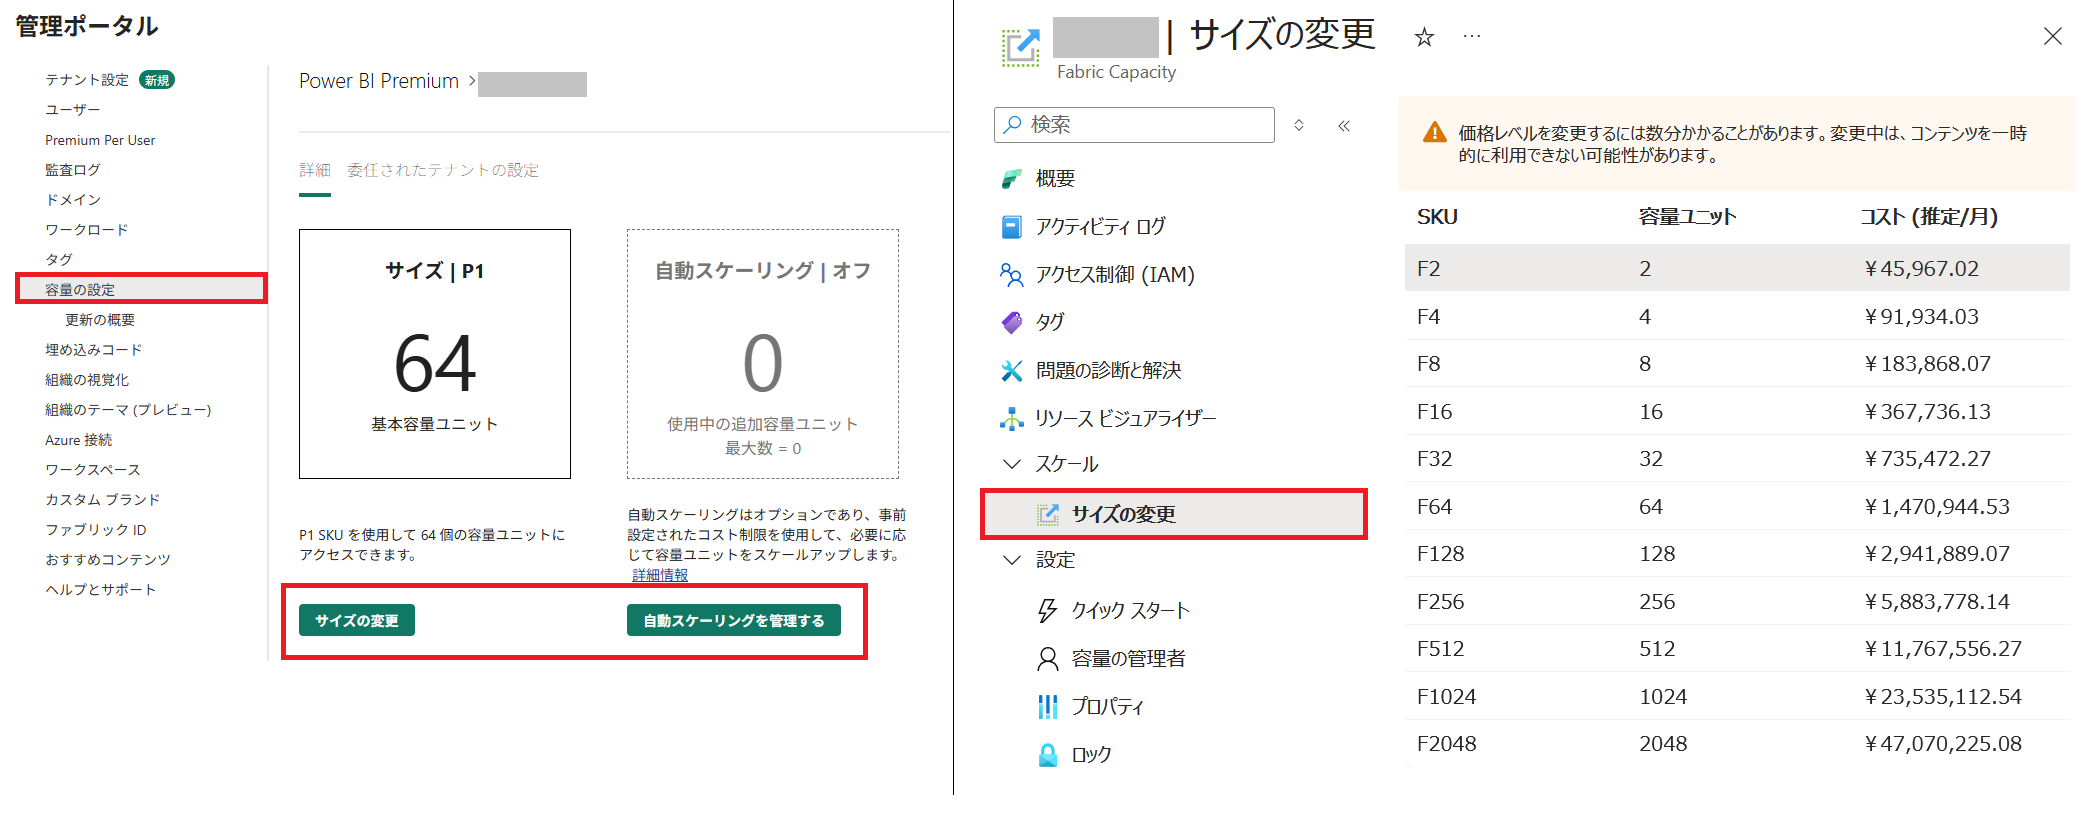Select the F64 SKU row
The height and width of the screenshot is (826, 2088).
pos(1736,506)
